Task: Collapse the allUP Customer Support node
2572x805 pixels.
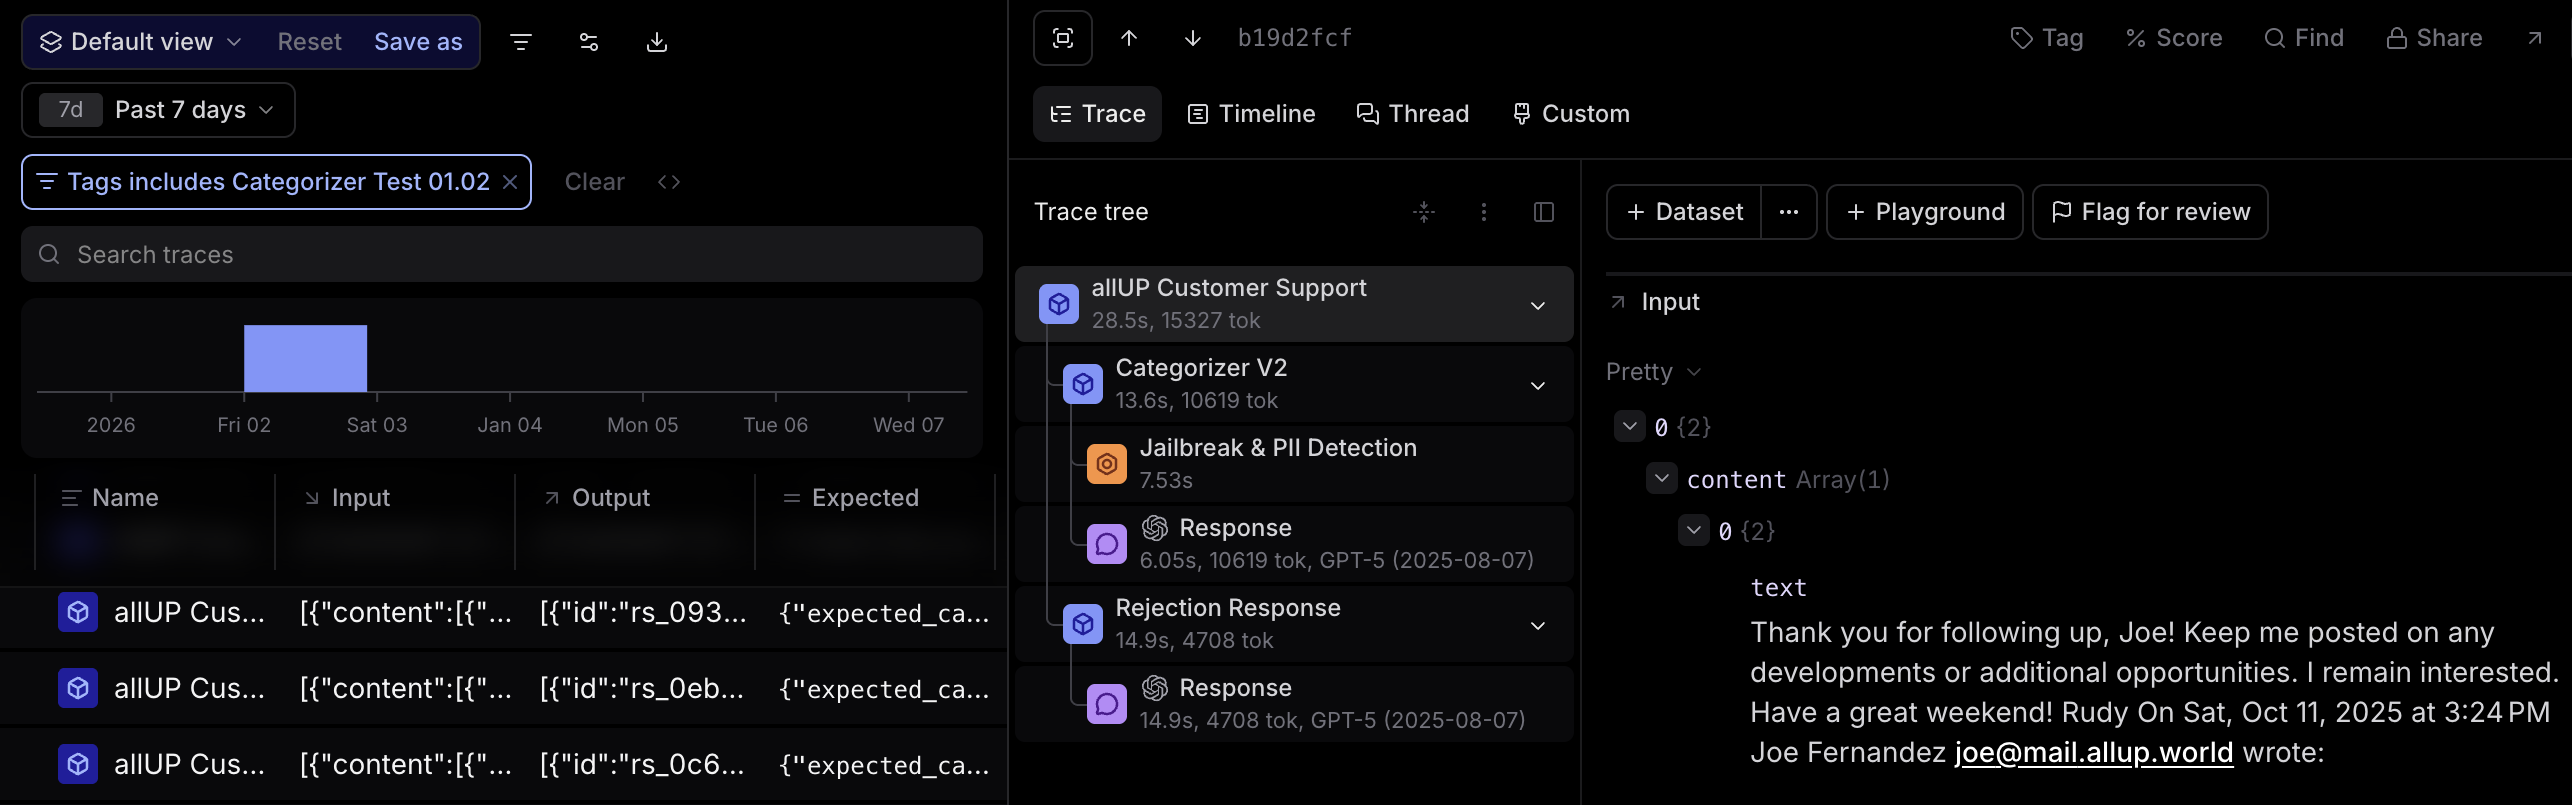Action: pos(1538,305)
